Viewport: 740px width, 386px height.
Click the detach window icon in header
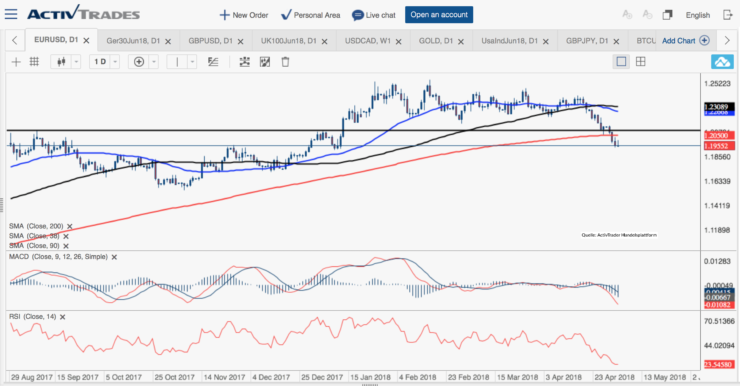[667, 15]
